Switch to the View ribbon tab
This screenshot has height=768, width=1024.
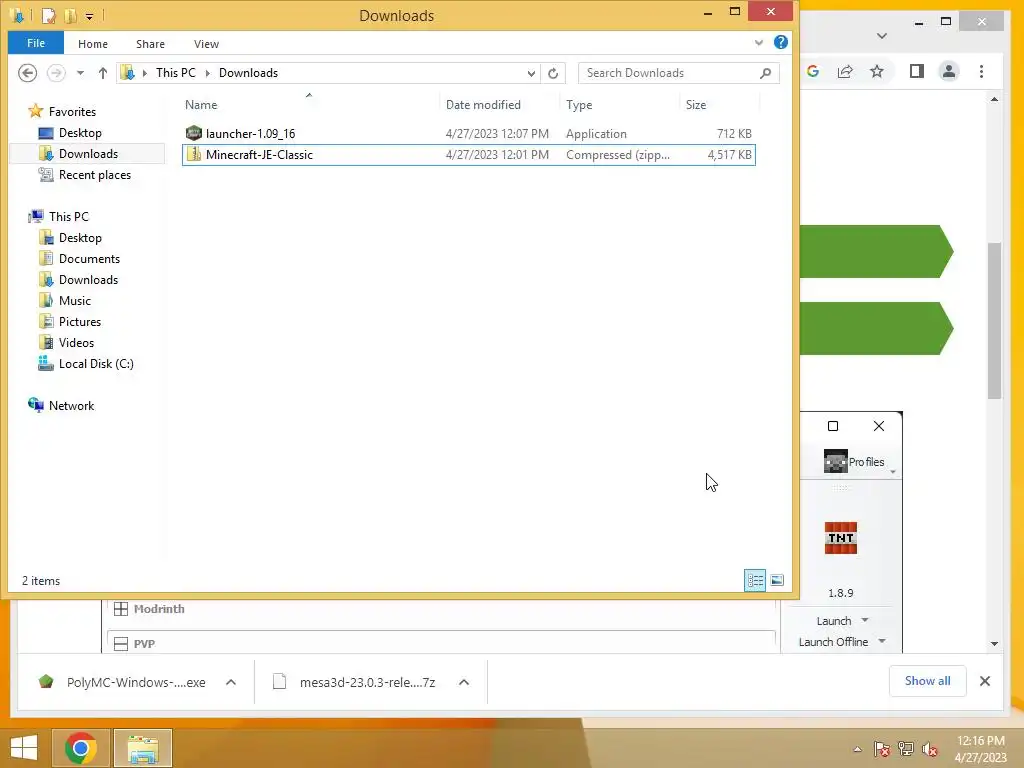pos(206,44)
